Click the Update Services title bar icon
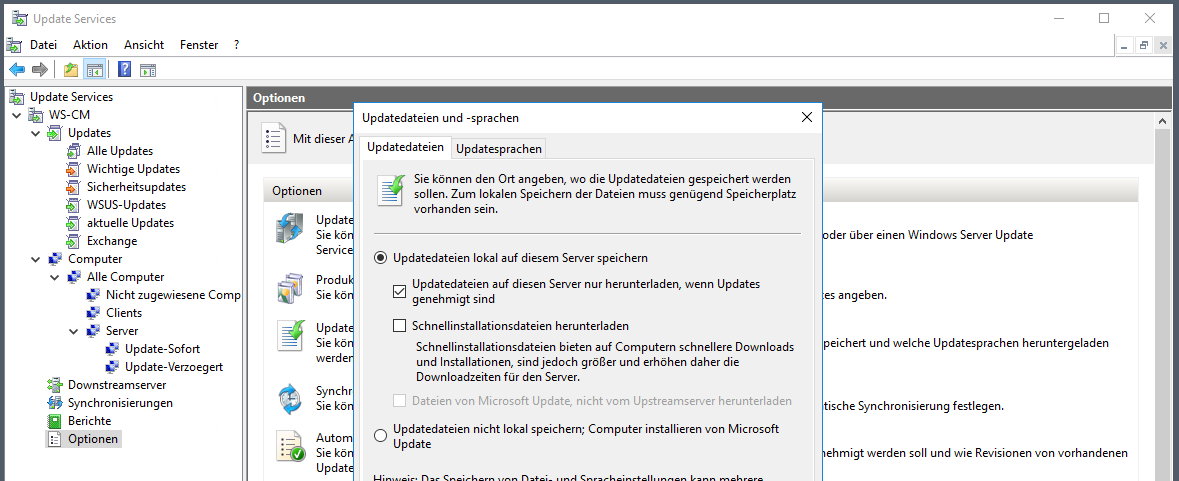1179x481 pixels. coord(19,18)
